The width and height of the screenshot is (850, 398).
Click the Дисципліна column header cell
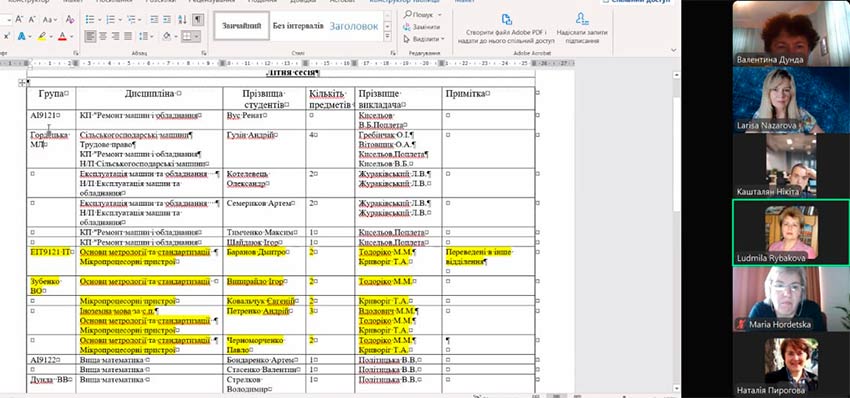(x=150, y=98)
